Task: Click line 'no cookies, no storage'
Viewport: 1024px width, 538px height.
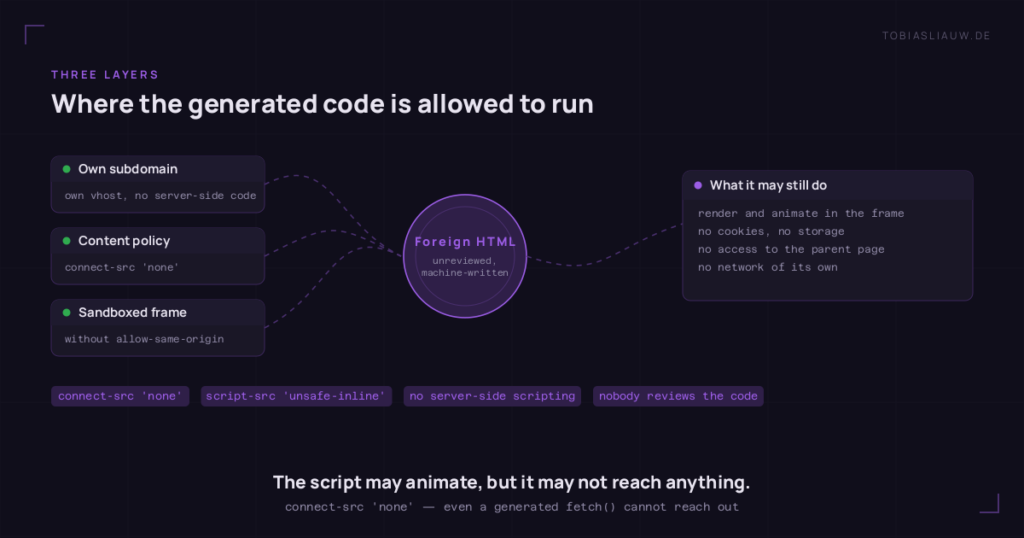Action: pos(771,232)
